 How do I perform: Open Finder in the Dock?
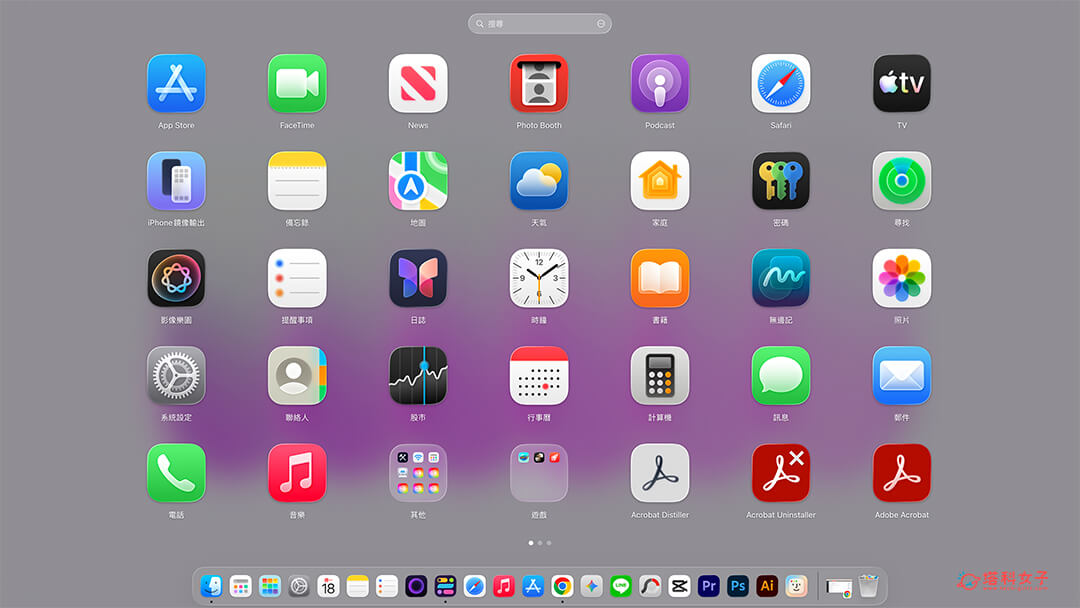point(211,586)
